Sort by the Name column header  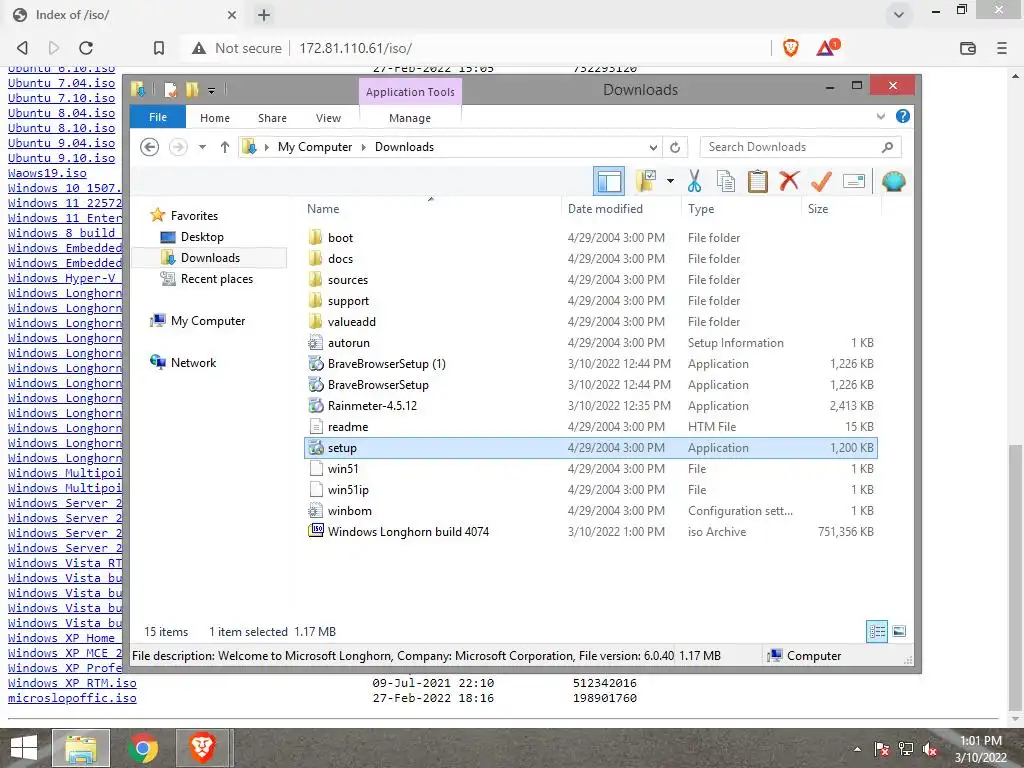pos(323,209)
